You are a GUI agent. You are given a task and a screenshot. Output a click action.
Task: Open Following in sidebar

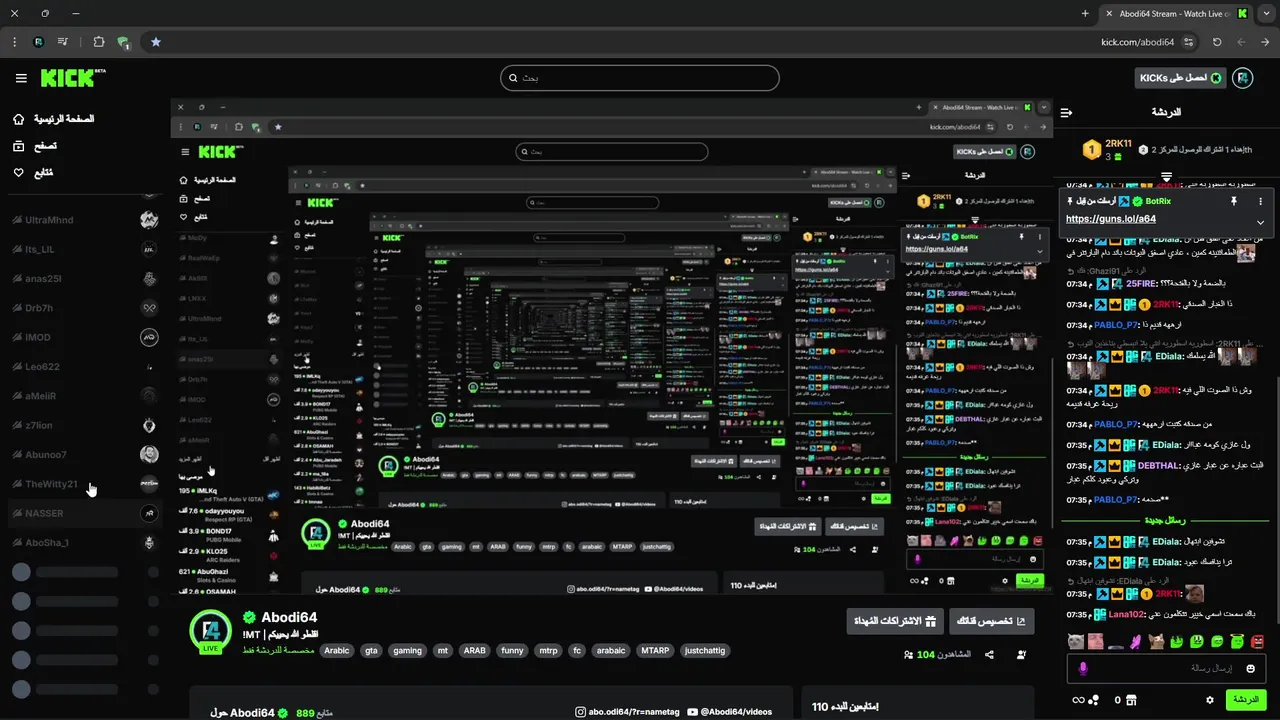[x=33, y=173]
